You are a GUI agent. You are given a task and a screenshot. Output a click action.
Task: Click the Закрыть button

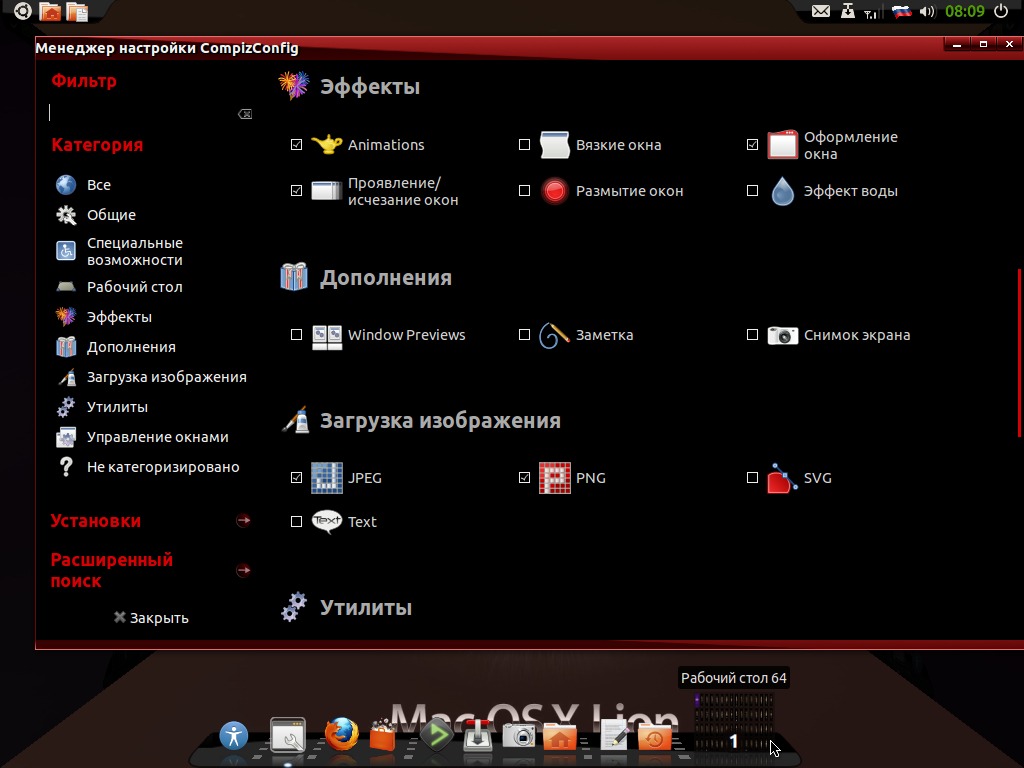pyautogui.click(x=152, y=618)
